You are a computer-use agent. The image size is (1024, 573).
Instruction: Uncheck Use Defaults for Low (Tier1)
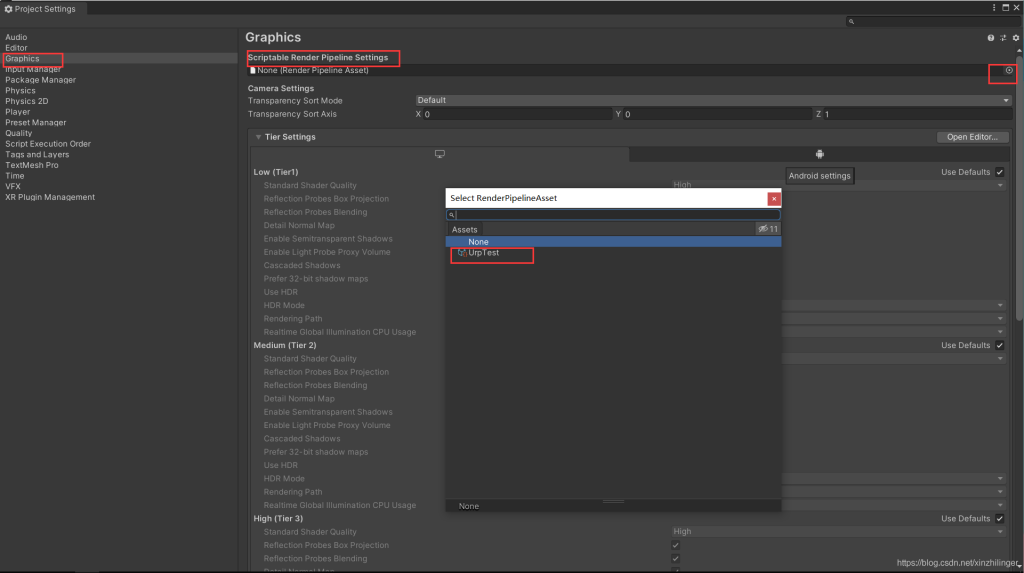click(x=1000, y=172)
